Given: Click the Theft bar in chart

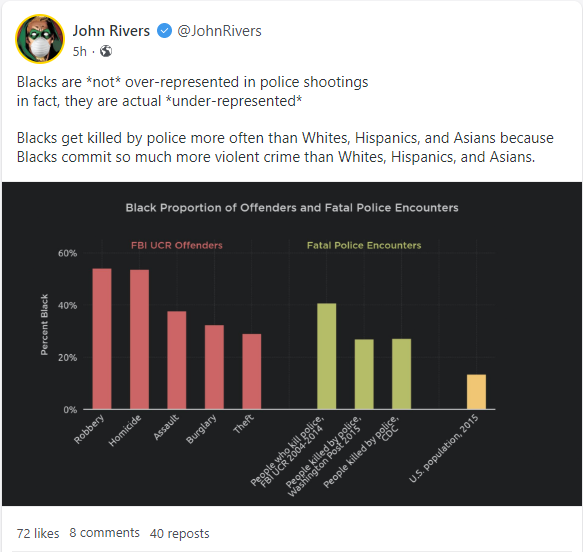Looking at the screenshot, I should click(252, 371).
